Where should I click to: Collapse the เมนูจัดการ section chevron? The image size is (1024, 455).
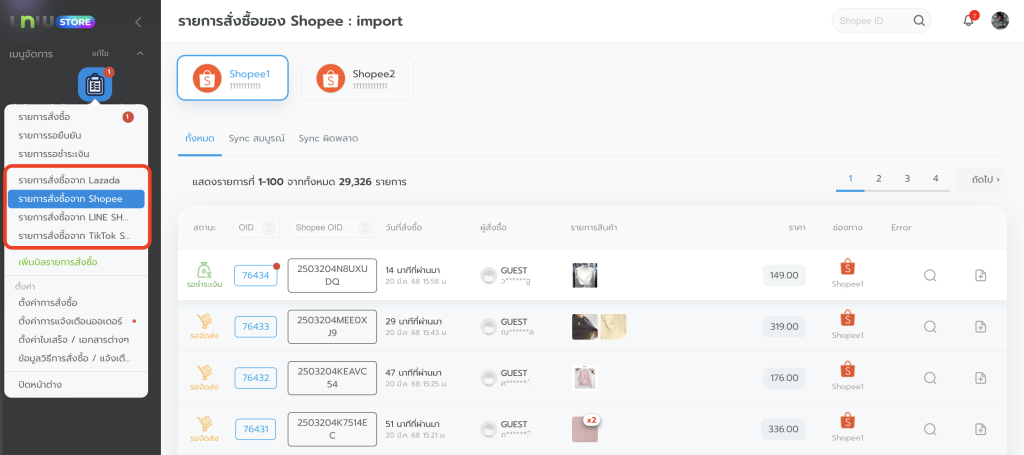coord(140,52)
